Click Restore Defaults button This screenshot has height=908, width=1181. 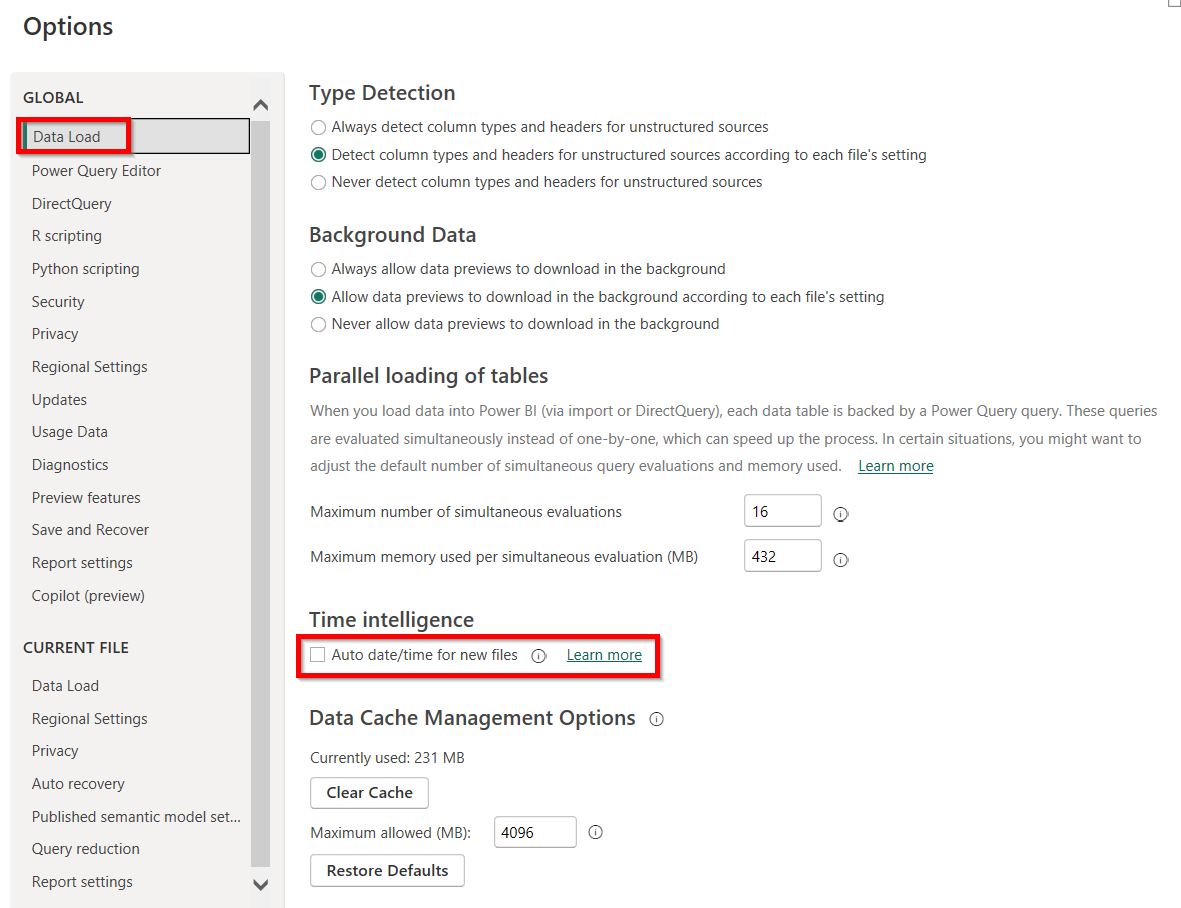(x=387, y=870)
